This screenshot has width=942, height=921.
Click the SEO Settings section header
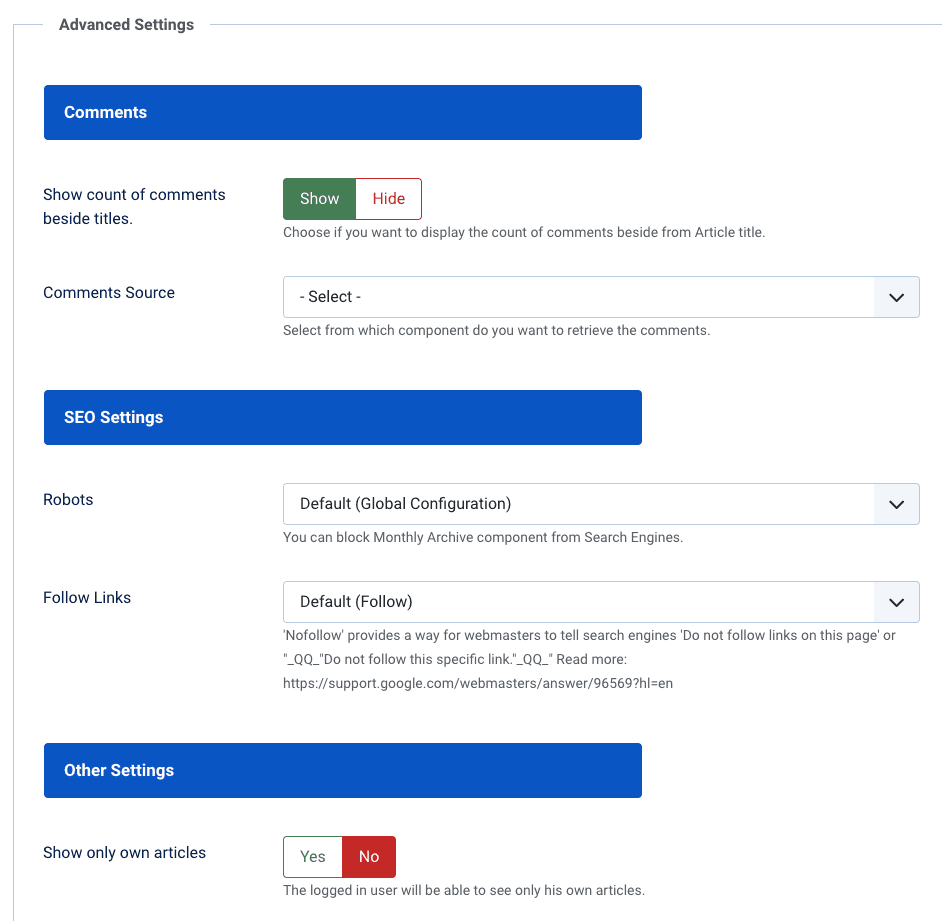(x=342, y=417)
